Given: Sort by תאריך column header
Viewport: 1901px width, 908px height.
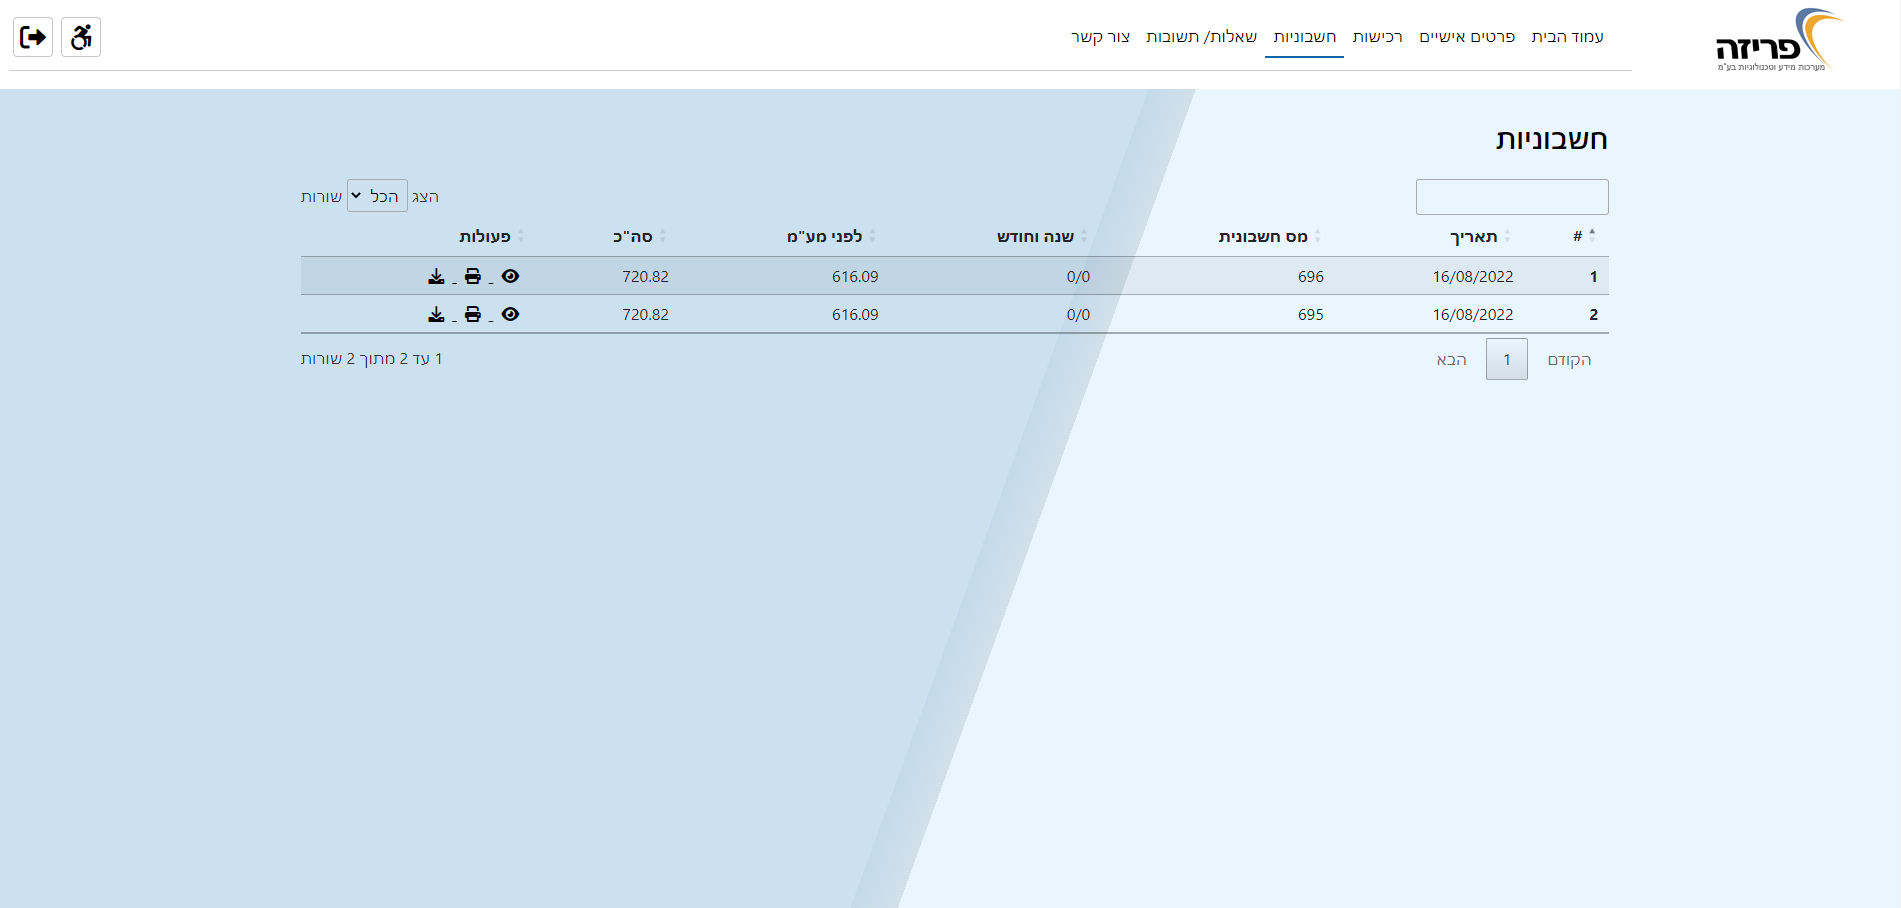Looking at the screenshot, I should click(1480, 236).
